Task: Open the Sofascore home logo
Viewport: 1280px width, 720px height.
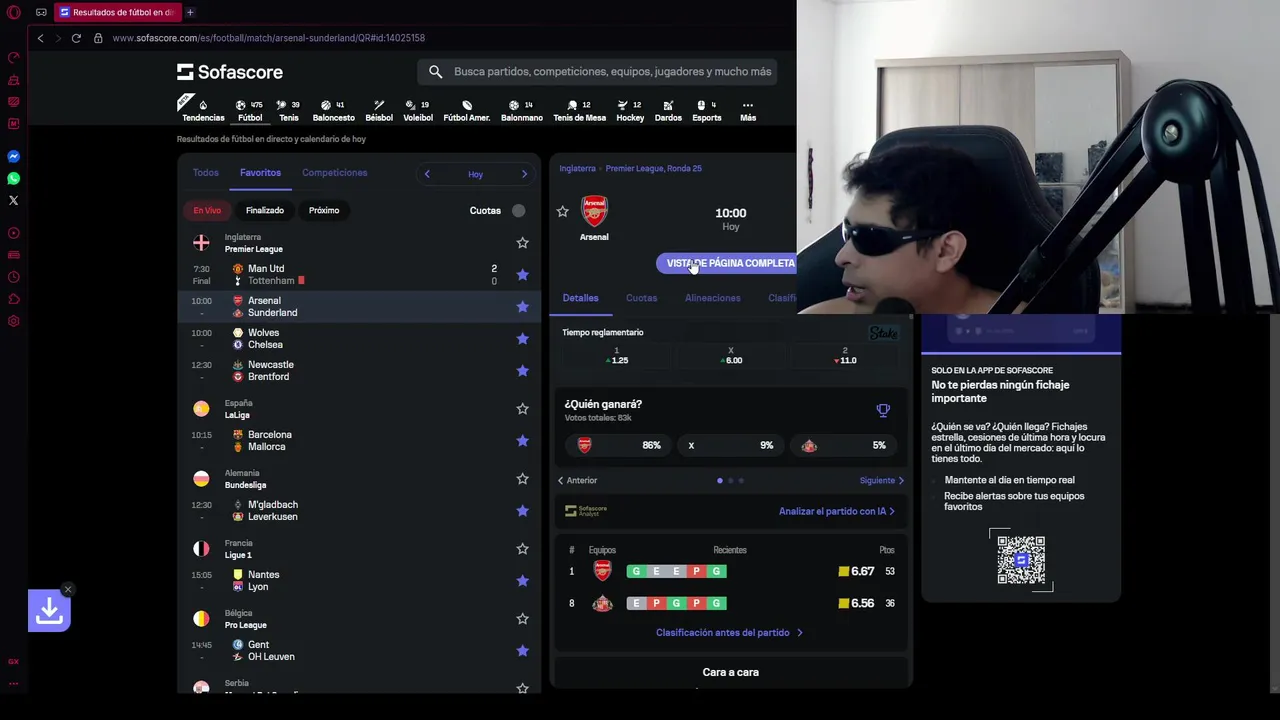Action: (x=230, y=72)
